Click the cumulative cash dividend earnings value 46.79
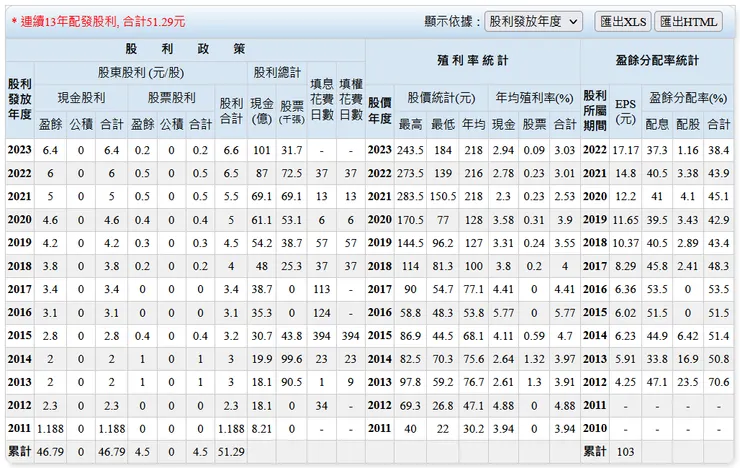This screenshot has height=468, width=740. click(50, 452)
